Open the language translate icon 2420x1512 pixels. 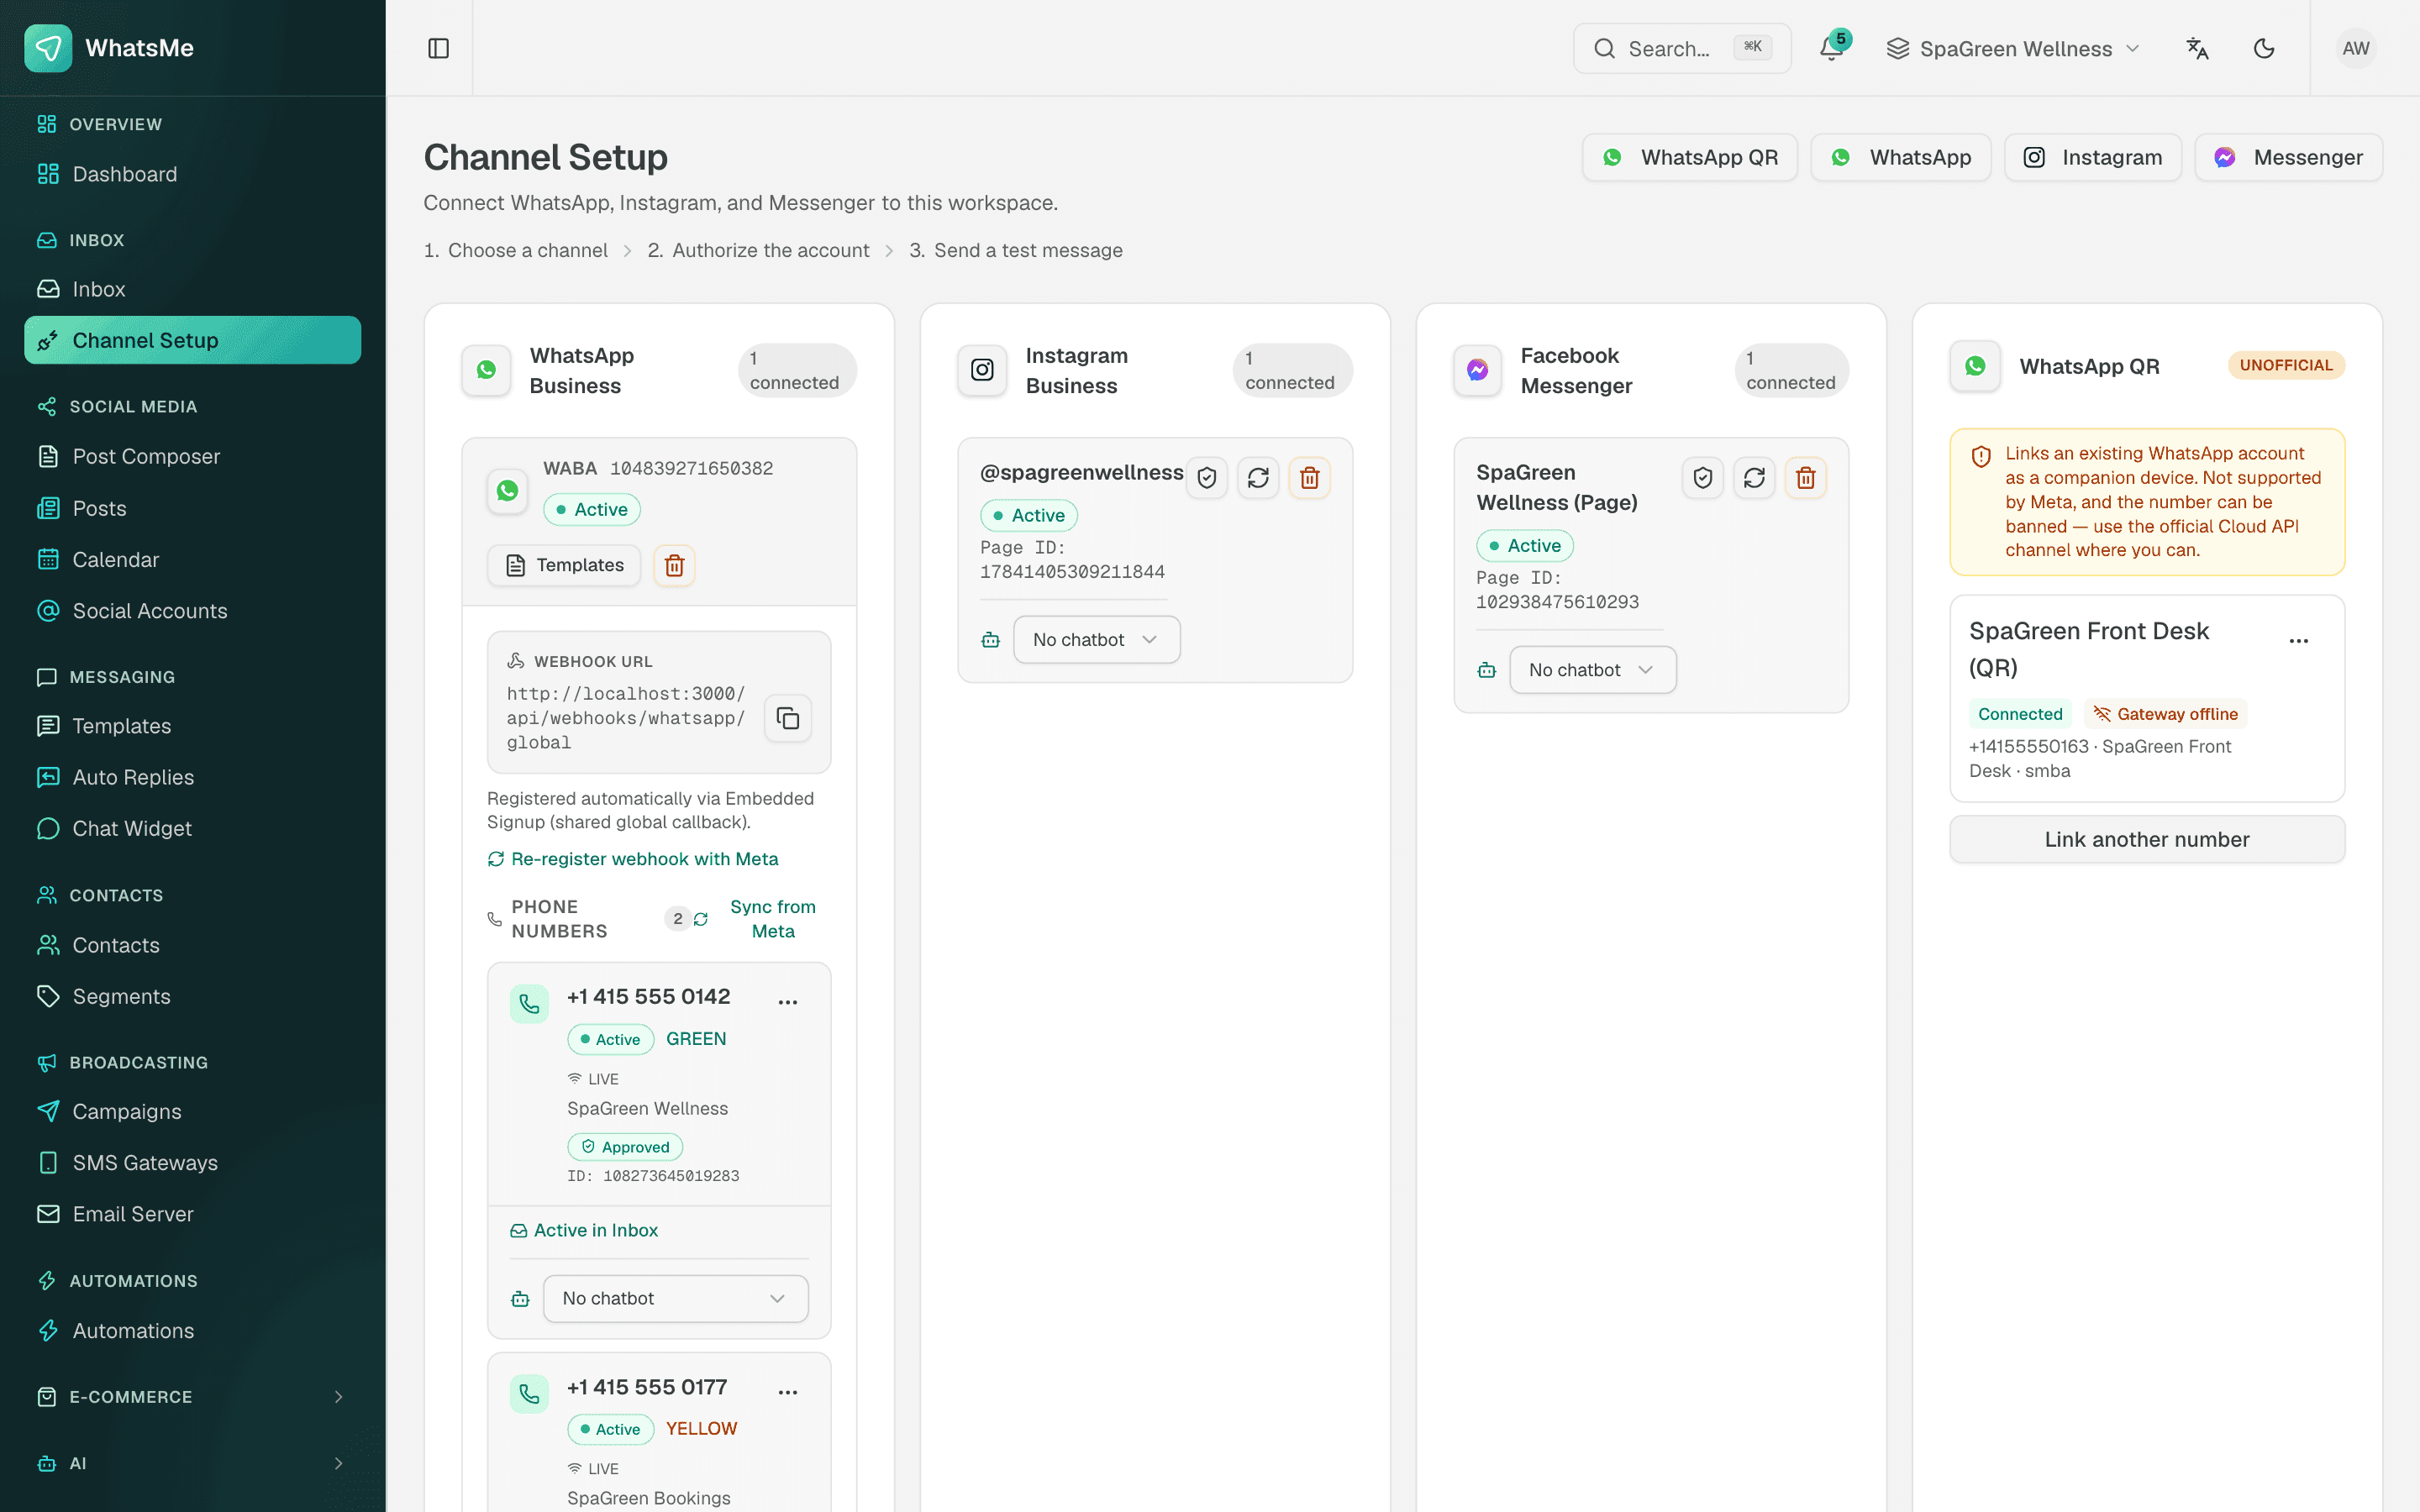click(2197, 48)
